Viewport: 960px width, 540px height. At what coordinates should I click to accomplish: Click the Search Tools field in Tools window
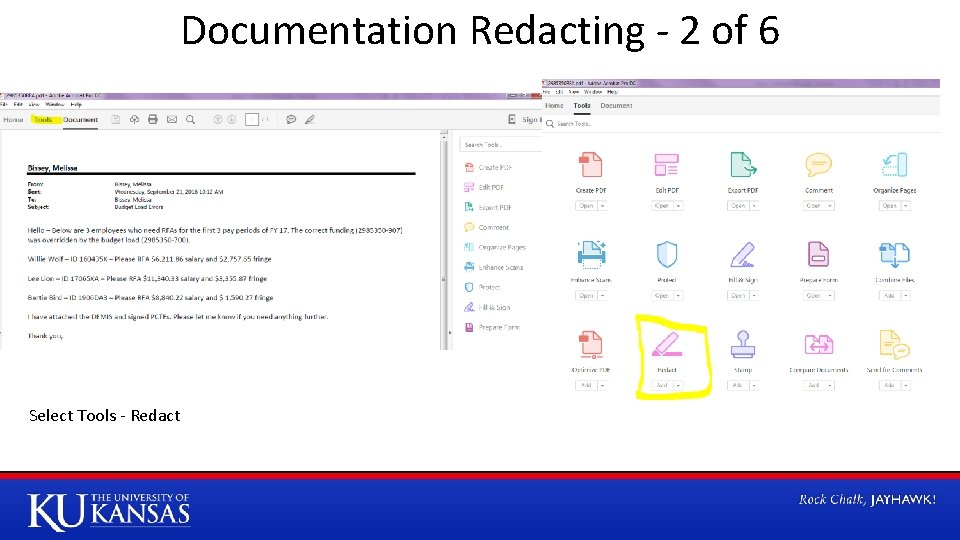point(741,124)
